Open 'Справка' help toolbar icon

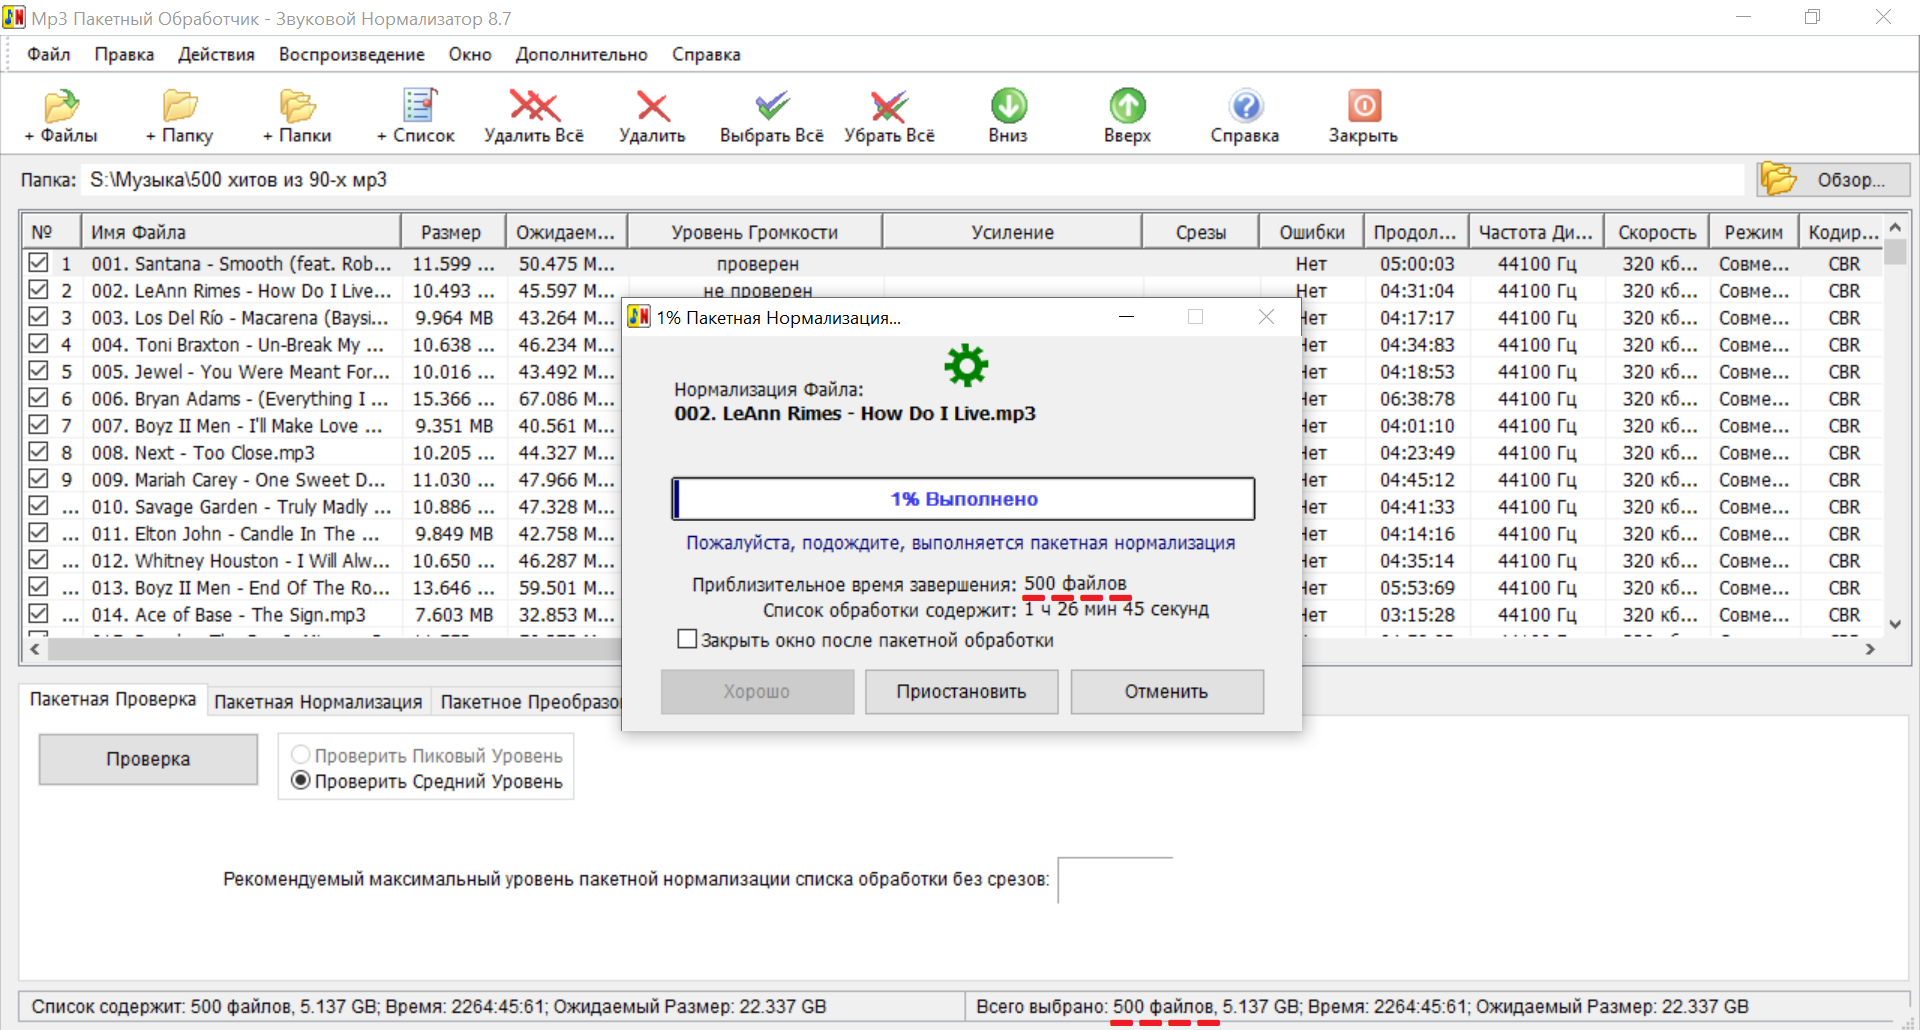click(1246, 105)
